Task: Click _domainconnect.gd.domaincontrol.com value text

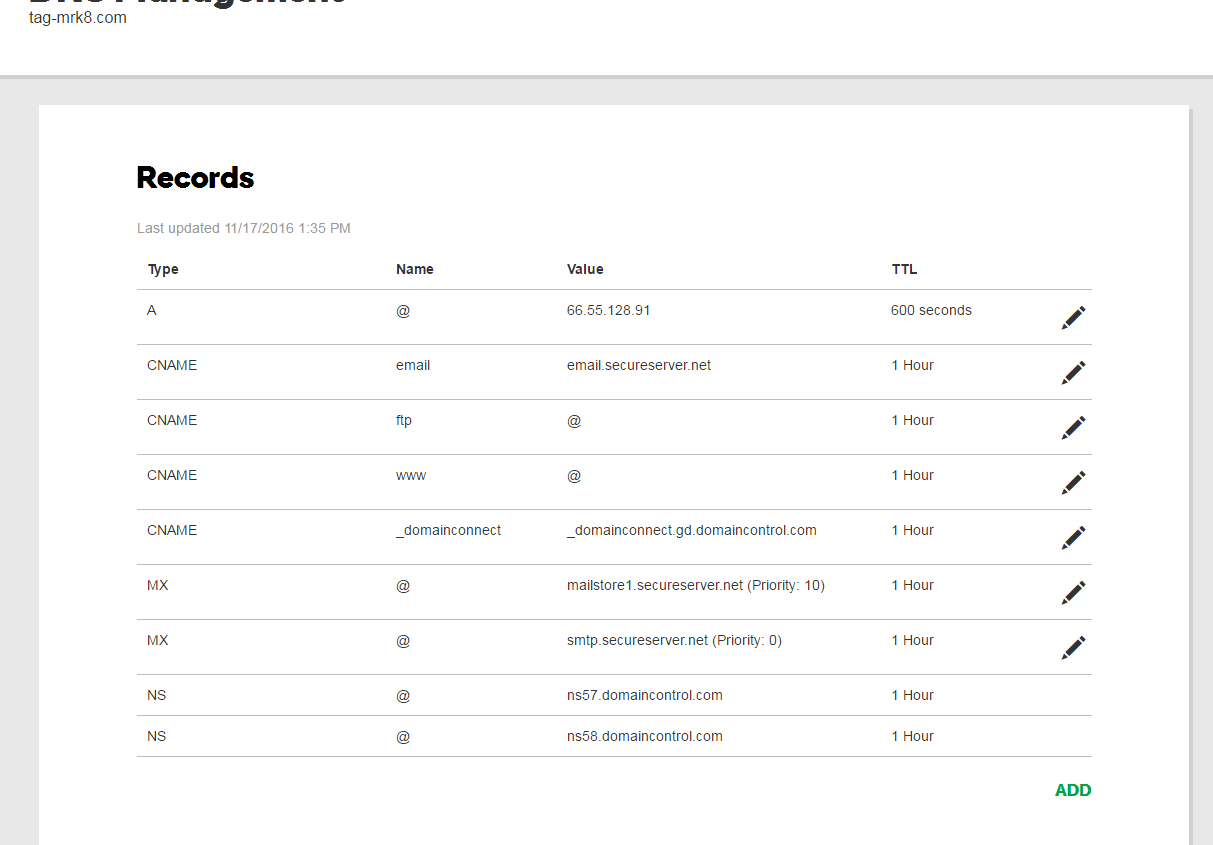Action: point(691,530)
